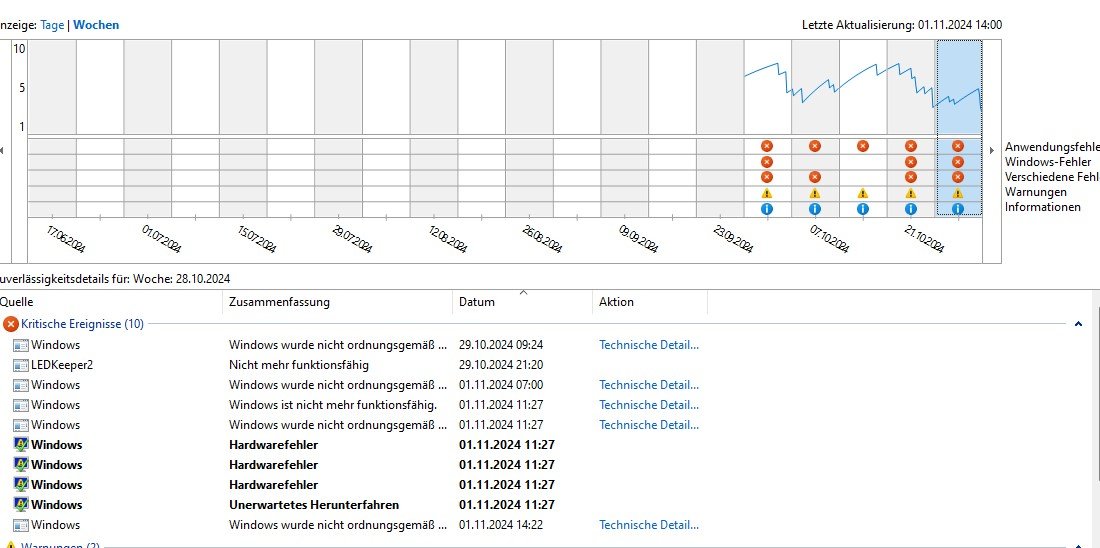Click the Windows-Fehler icon for week 21.10.2024
Viewport: 1100px width, 548px height.
tap(911, 161)
